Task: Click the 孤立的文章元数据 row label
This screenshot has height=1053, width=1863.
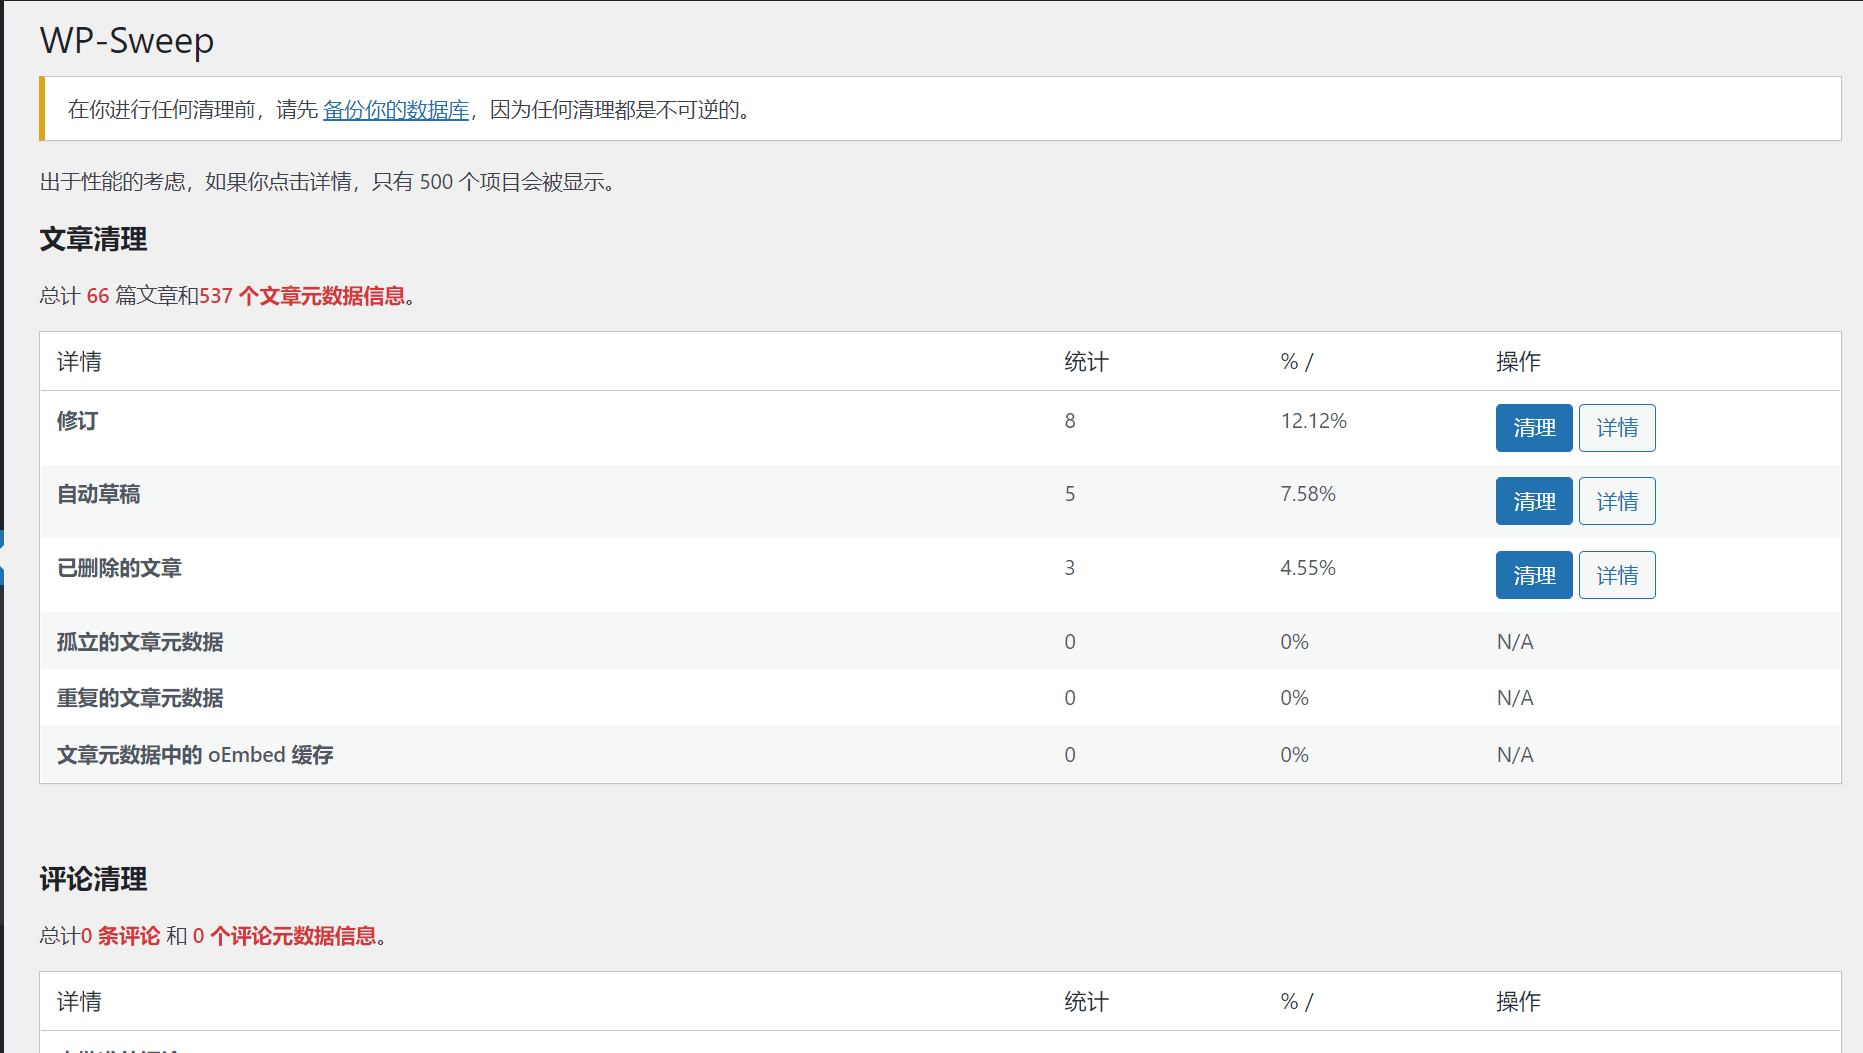Action: click(140, 642)
